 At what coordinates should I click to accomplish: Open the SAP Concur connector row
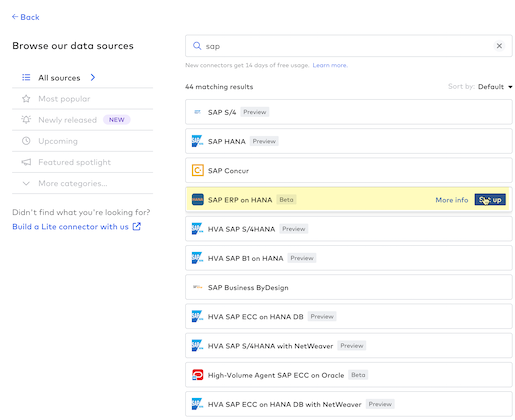coord(349,170)
